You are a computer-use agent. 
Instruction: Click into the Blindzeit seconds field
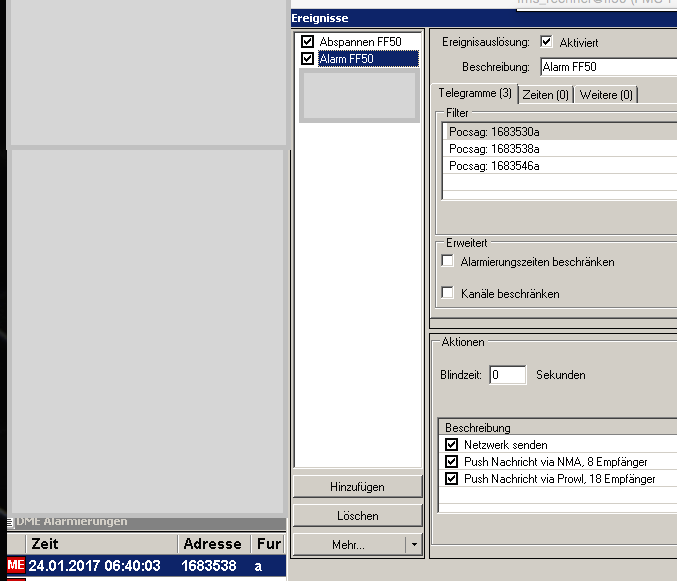pos(508,375)
